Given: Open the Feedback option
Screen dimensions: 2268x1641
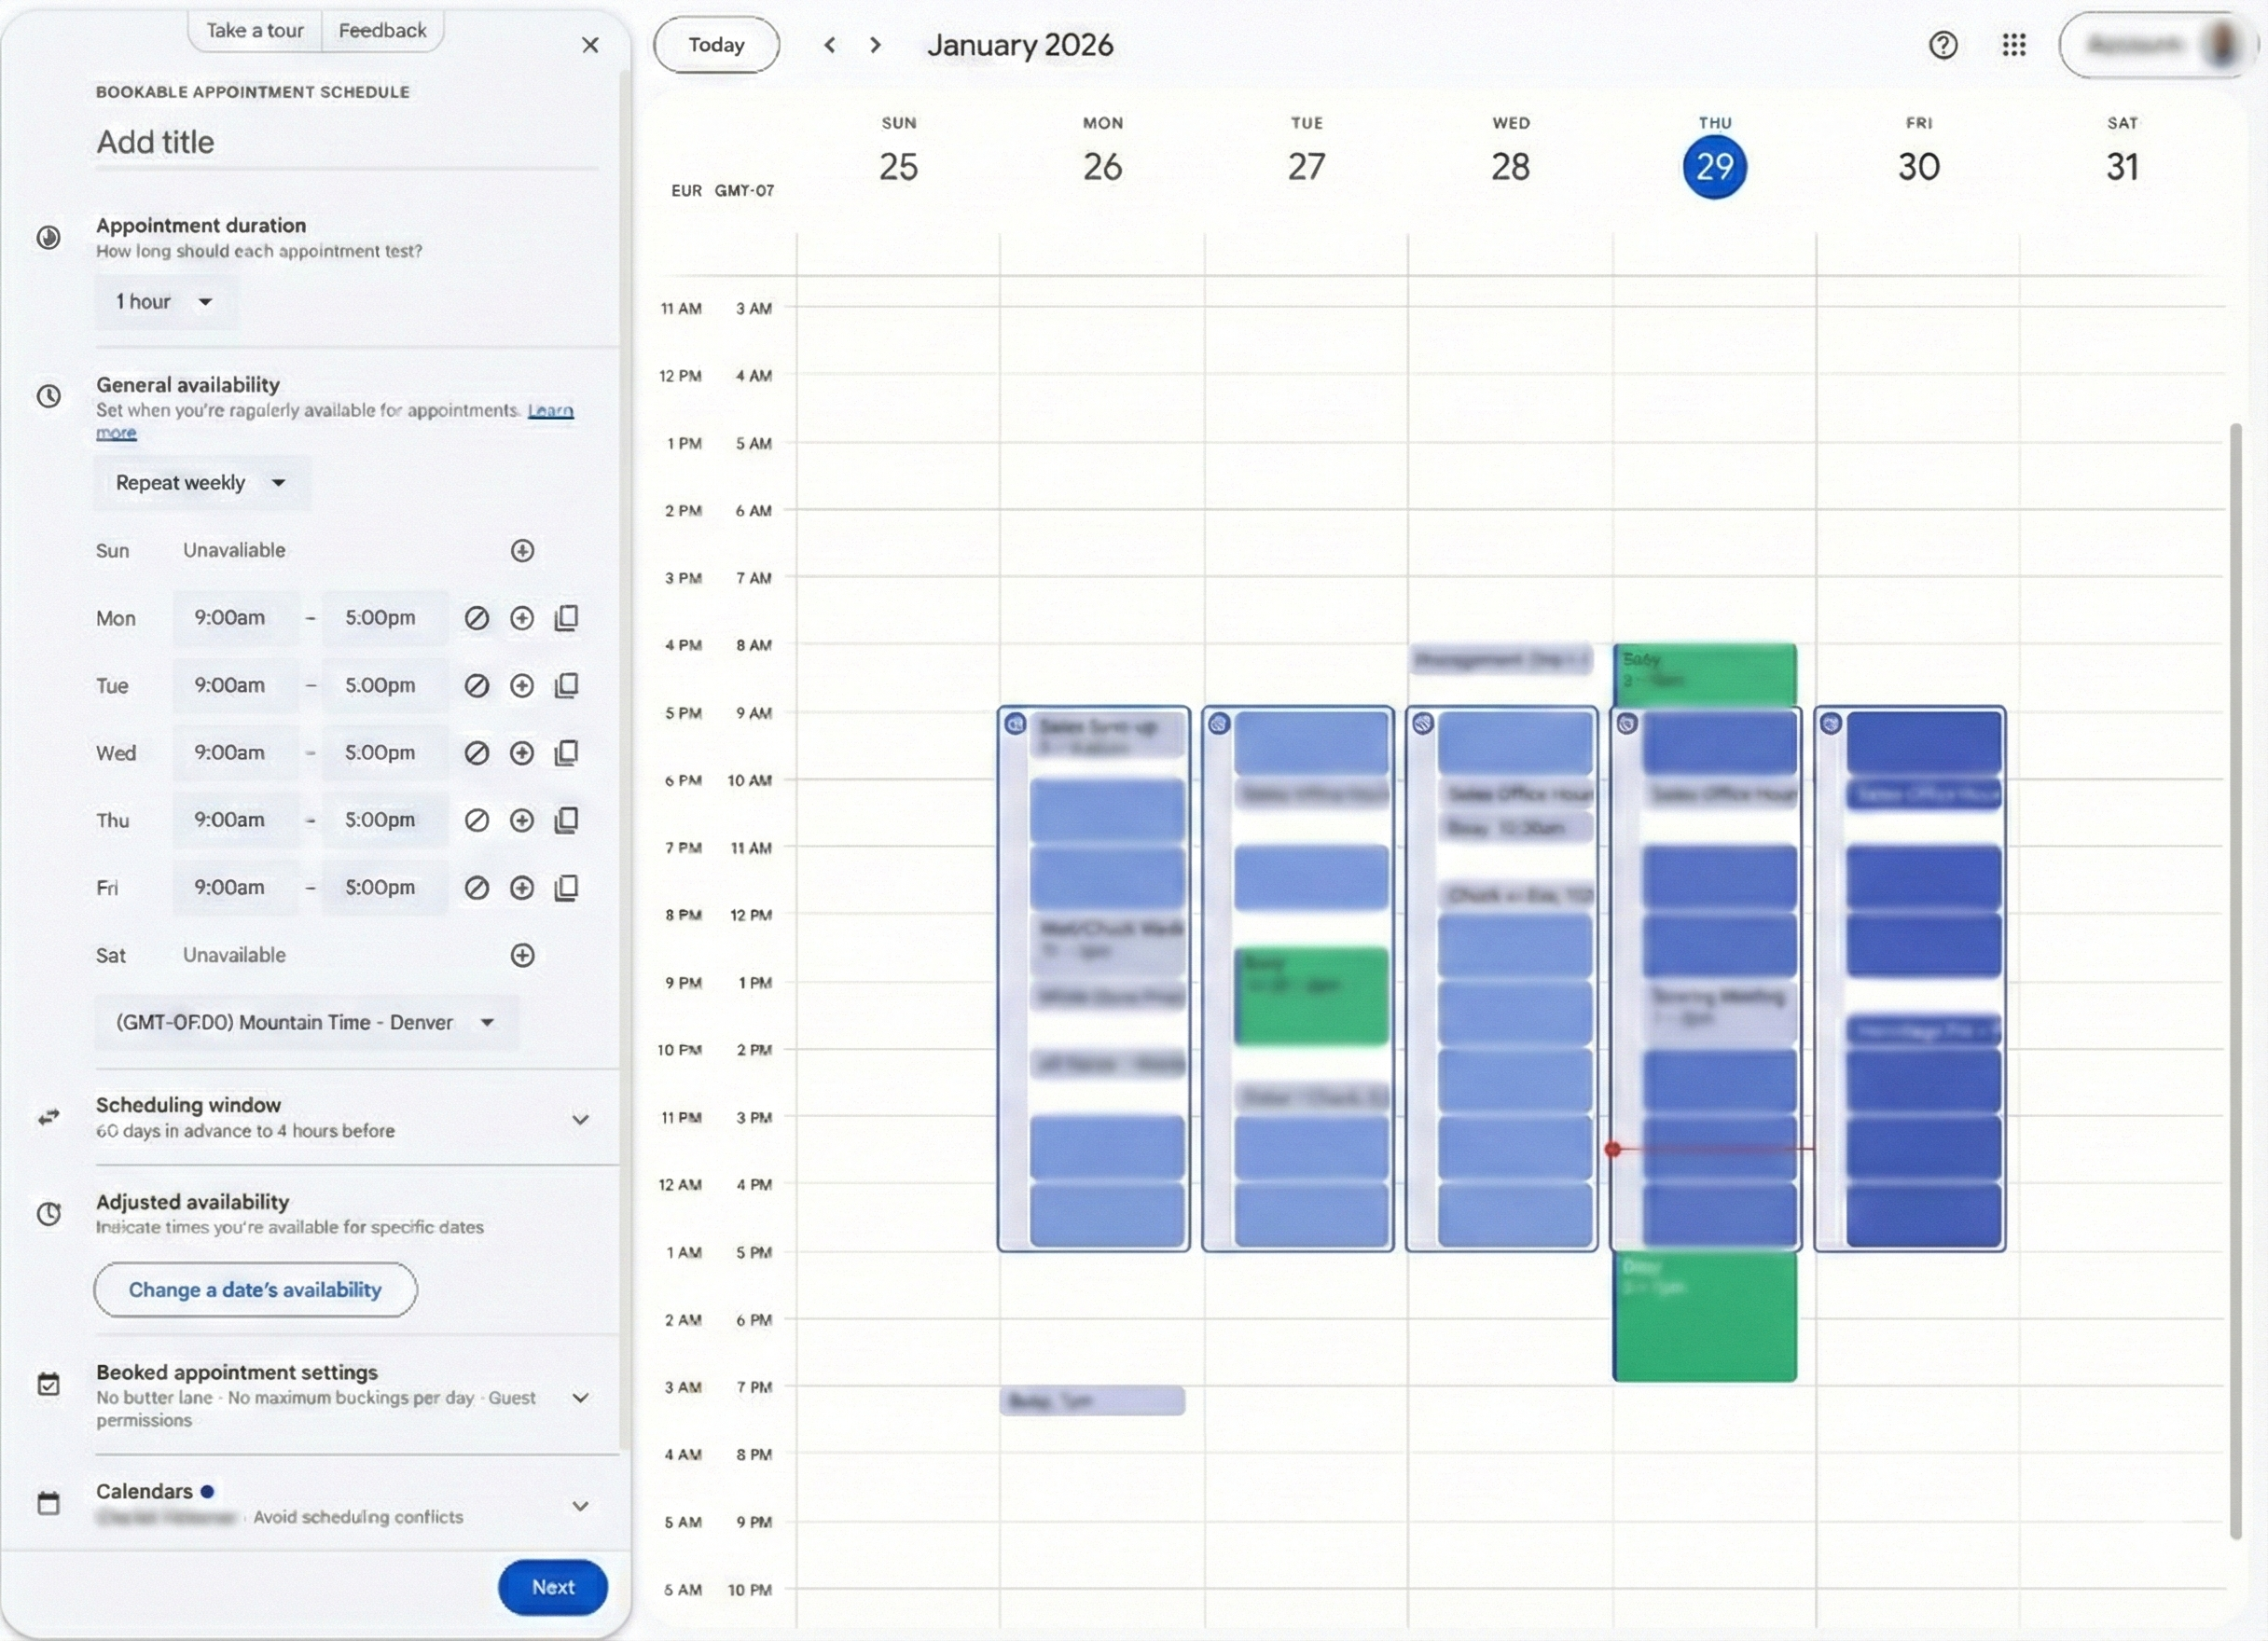Looking at the screenshot, I should click(382, 30).
